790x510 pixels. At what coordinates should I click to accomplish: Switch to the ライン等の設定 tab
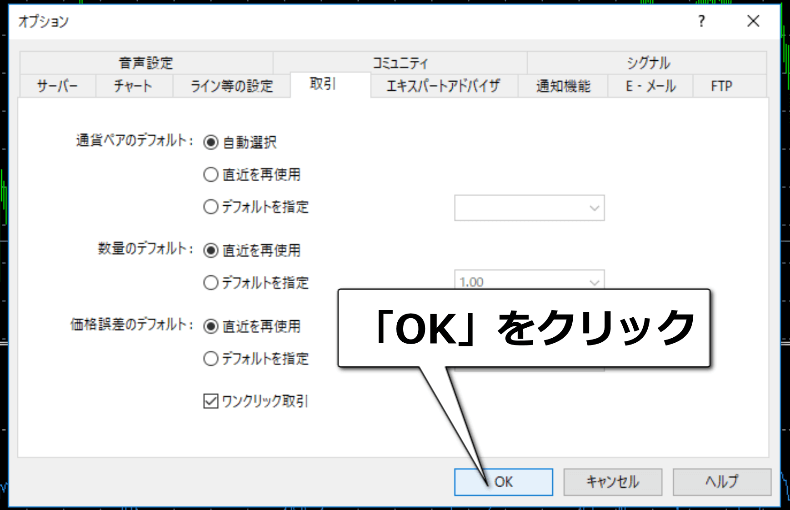coord(231,86)
